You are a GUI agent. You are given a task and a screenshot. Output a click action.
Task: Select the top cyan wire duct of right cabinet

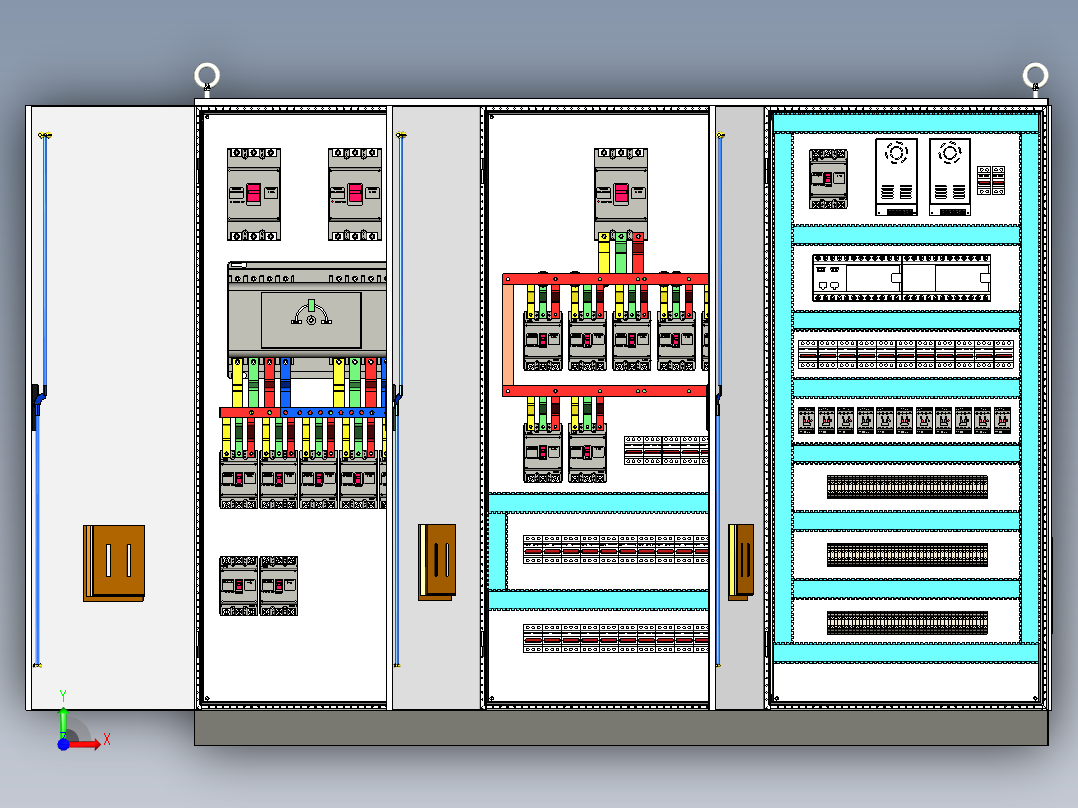[906, 123]
